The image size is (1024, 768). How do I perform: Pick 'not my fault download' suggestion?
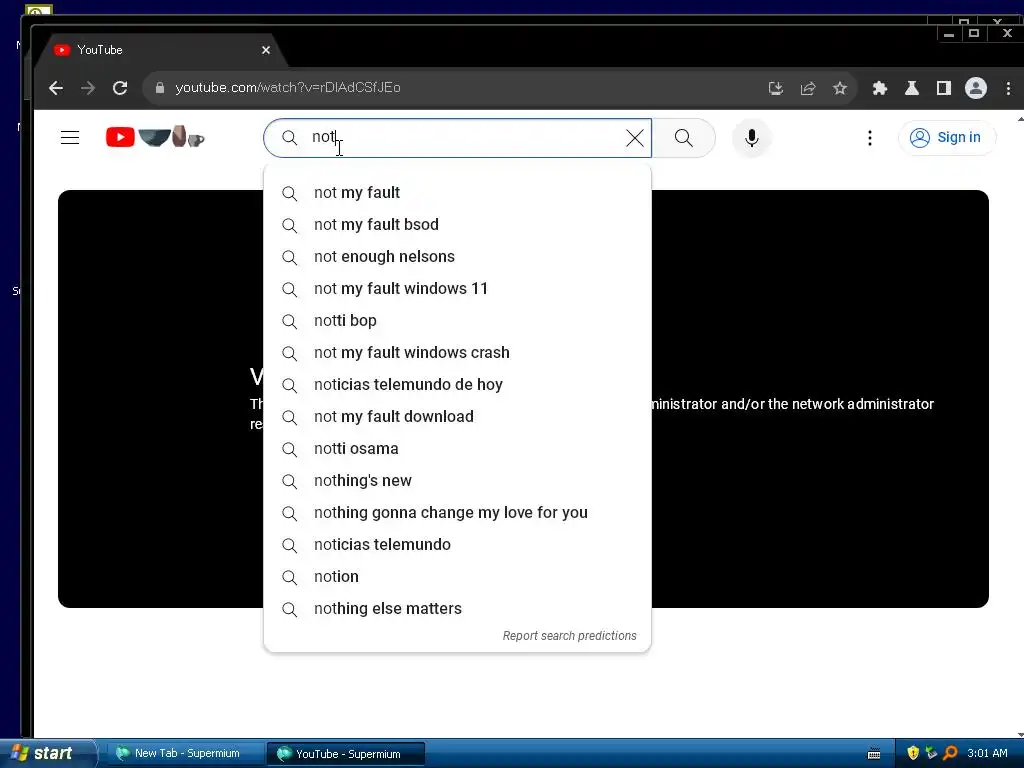pyautogui.click(x=457, y=417)
